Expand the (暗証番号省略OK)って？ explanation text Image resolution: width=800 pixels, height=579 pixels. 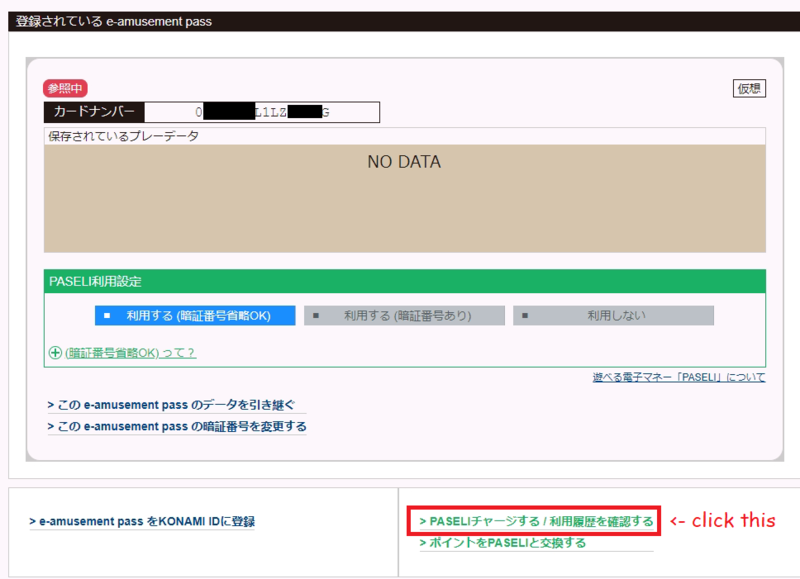point(130,352)
